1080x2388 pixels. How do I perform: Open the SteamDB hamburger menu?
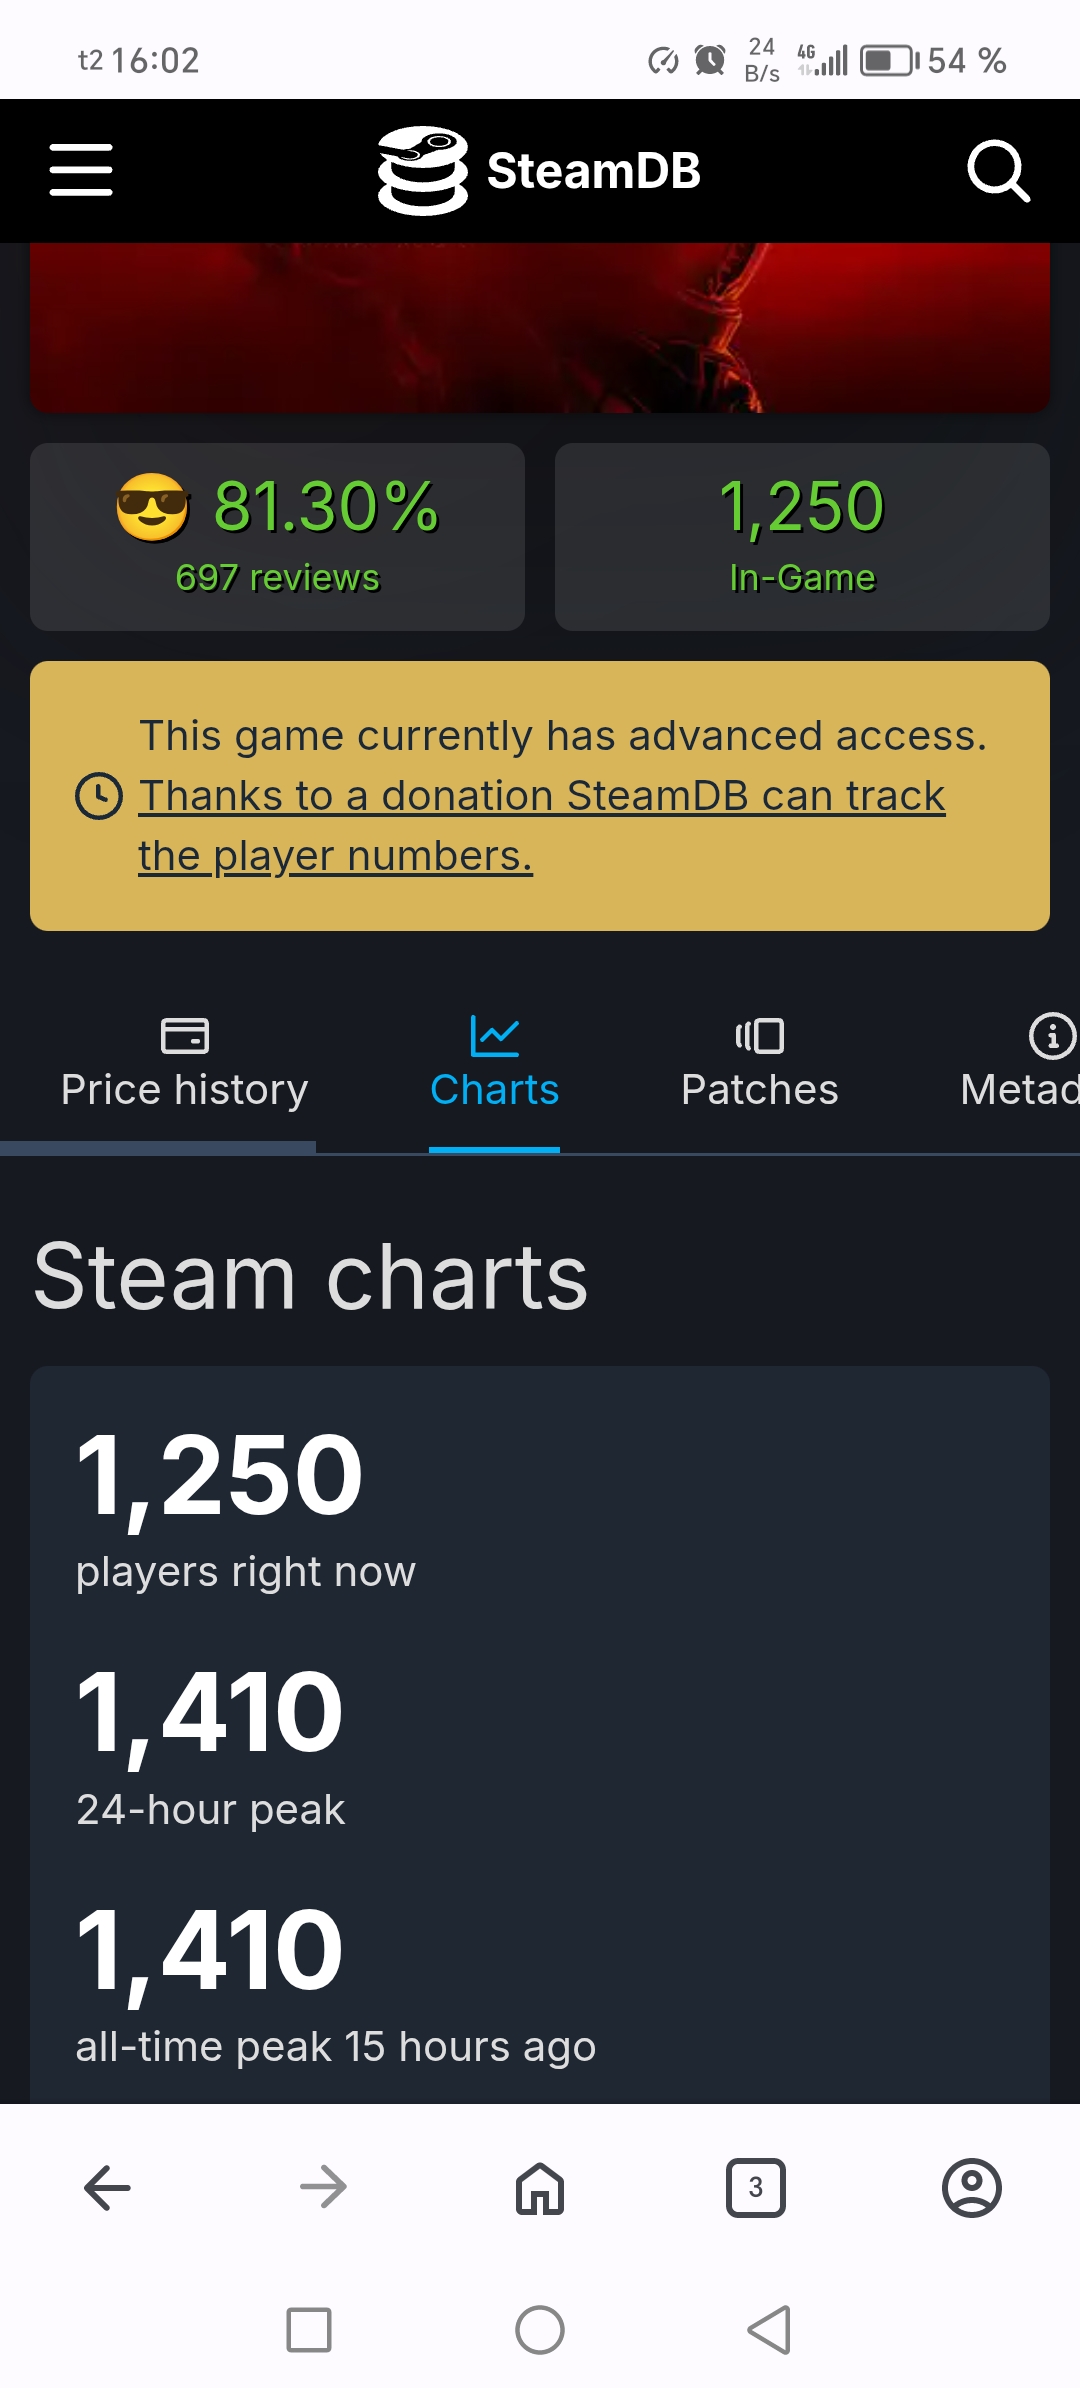point(81,170)
